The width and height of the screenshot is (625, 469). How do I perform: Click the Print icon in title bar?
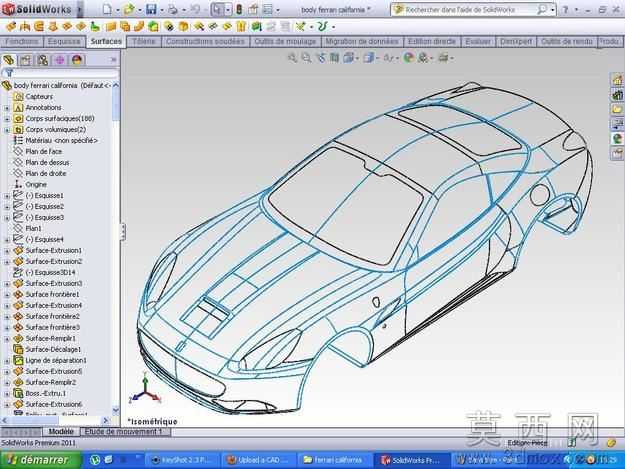coord(173,9)
